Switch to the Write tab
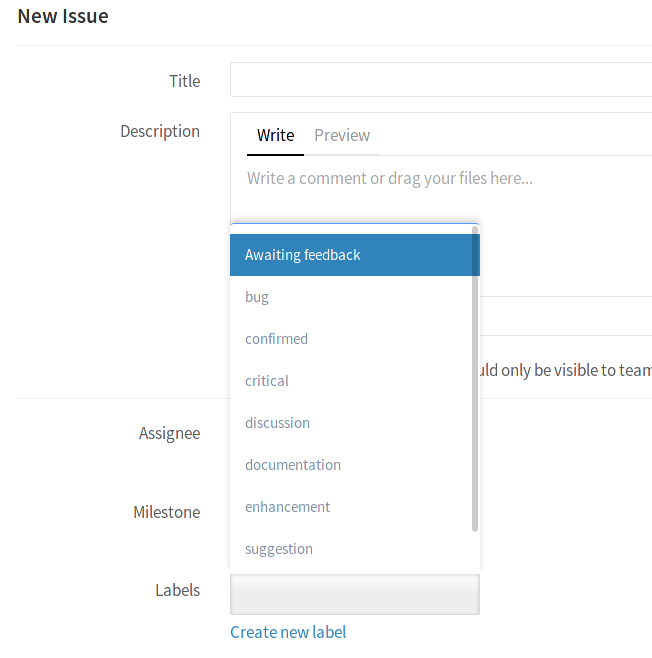Viewport: 652px width, 658px height. pyautogui.click(x=275, y=136)
